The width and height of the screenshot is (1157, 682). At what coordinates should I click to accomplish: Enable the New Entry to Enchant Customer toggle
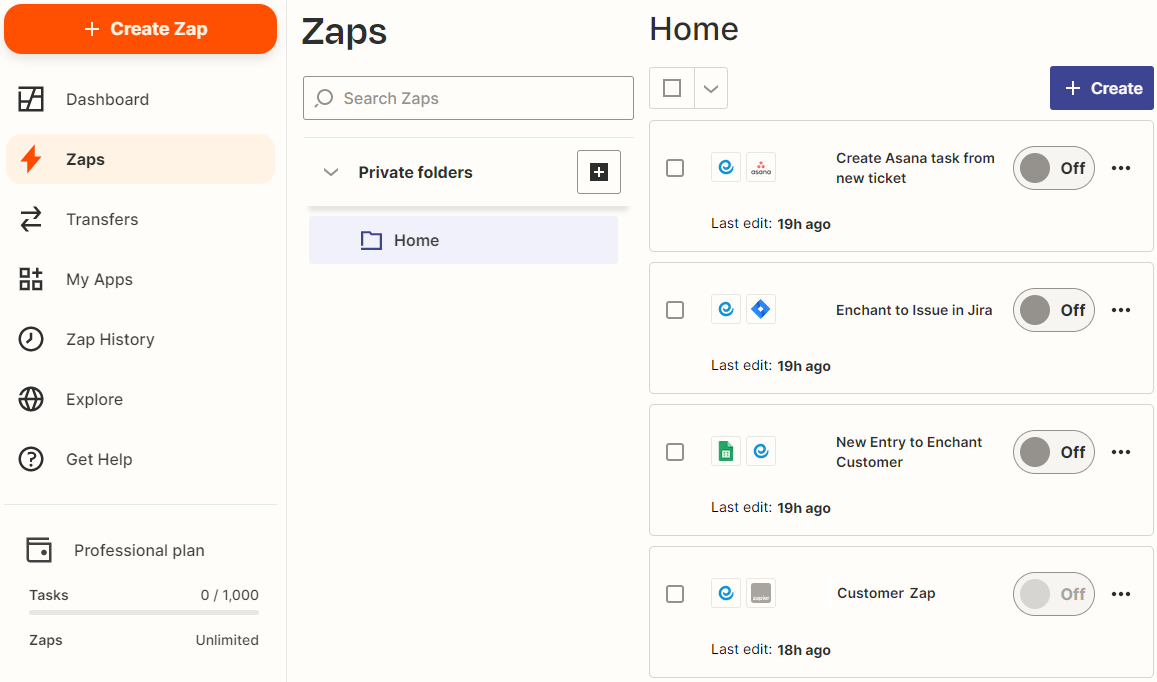tap(1053, 452)
